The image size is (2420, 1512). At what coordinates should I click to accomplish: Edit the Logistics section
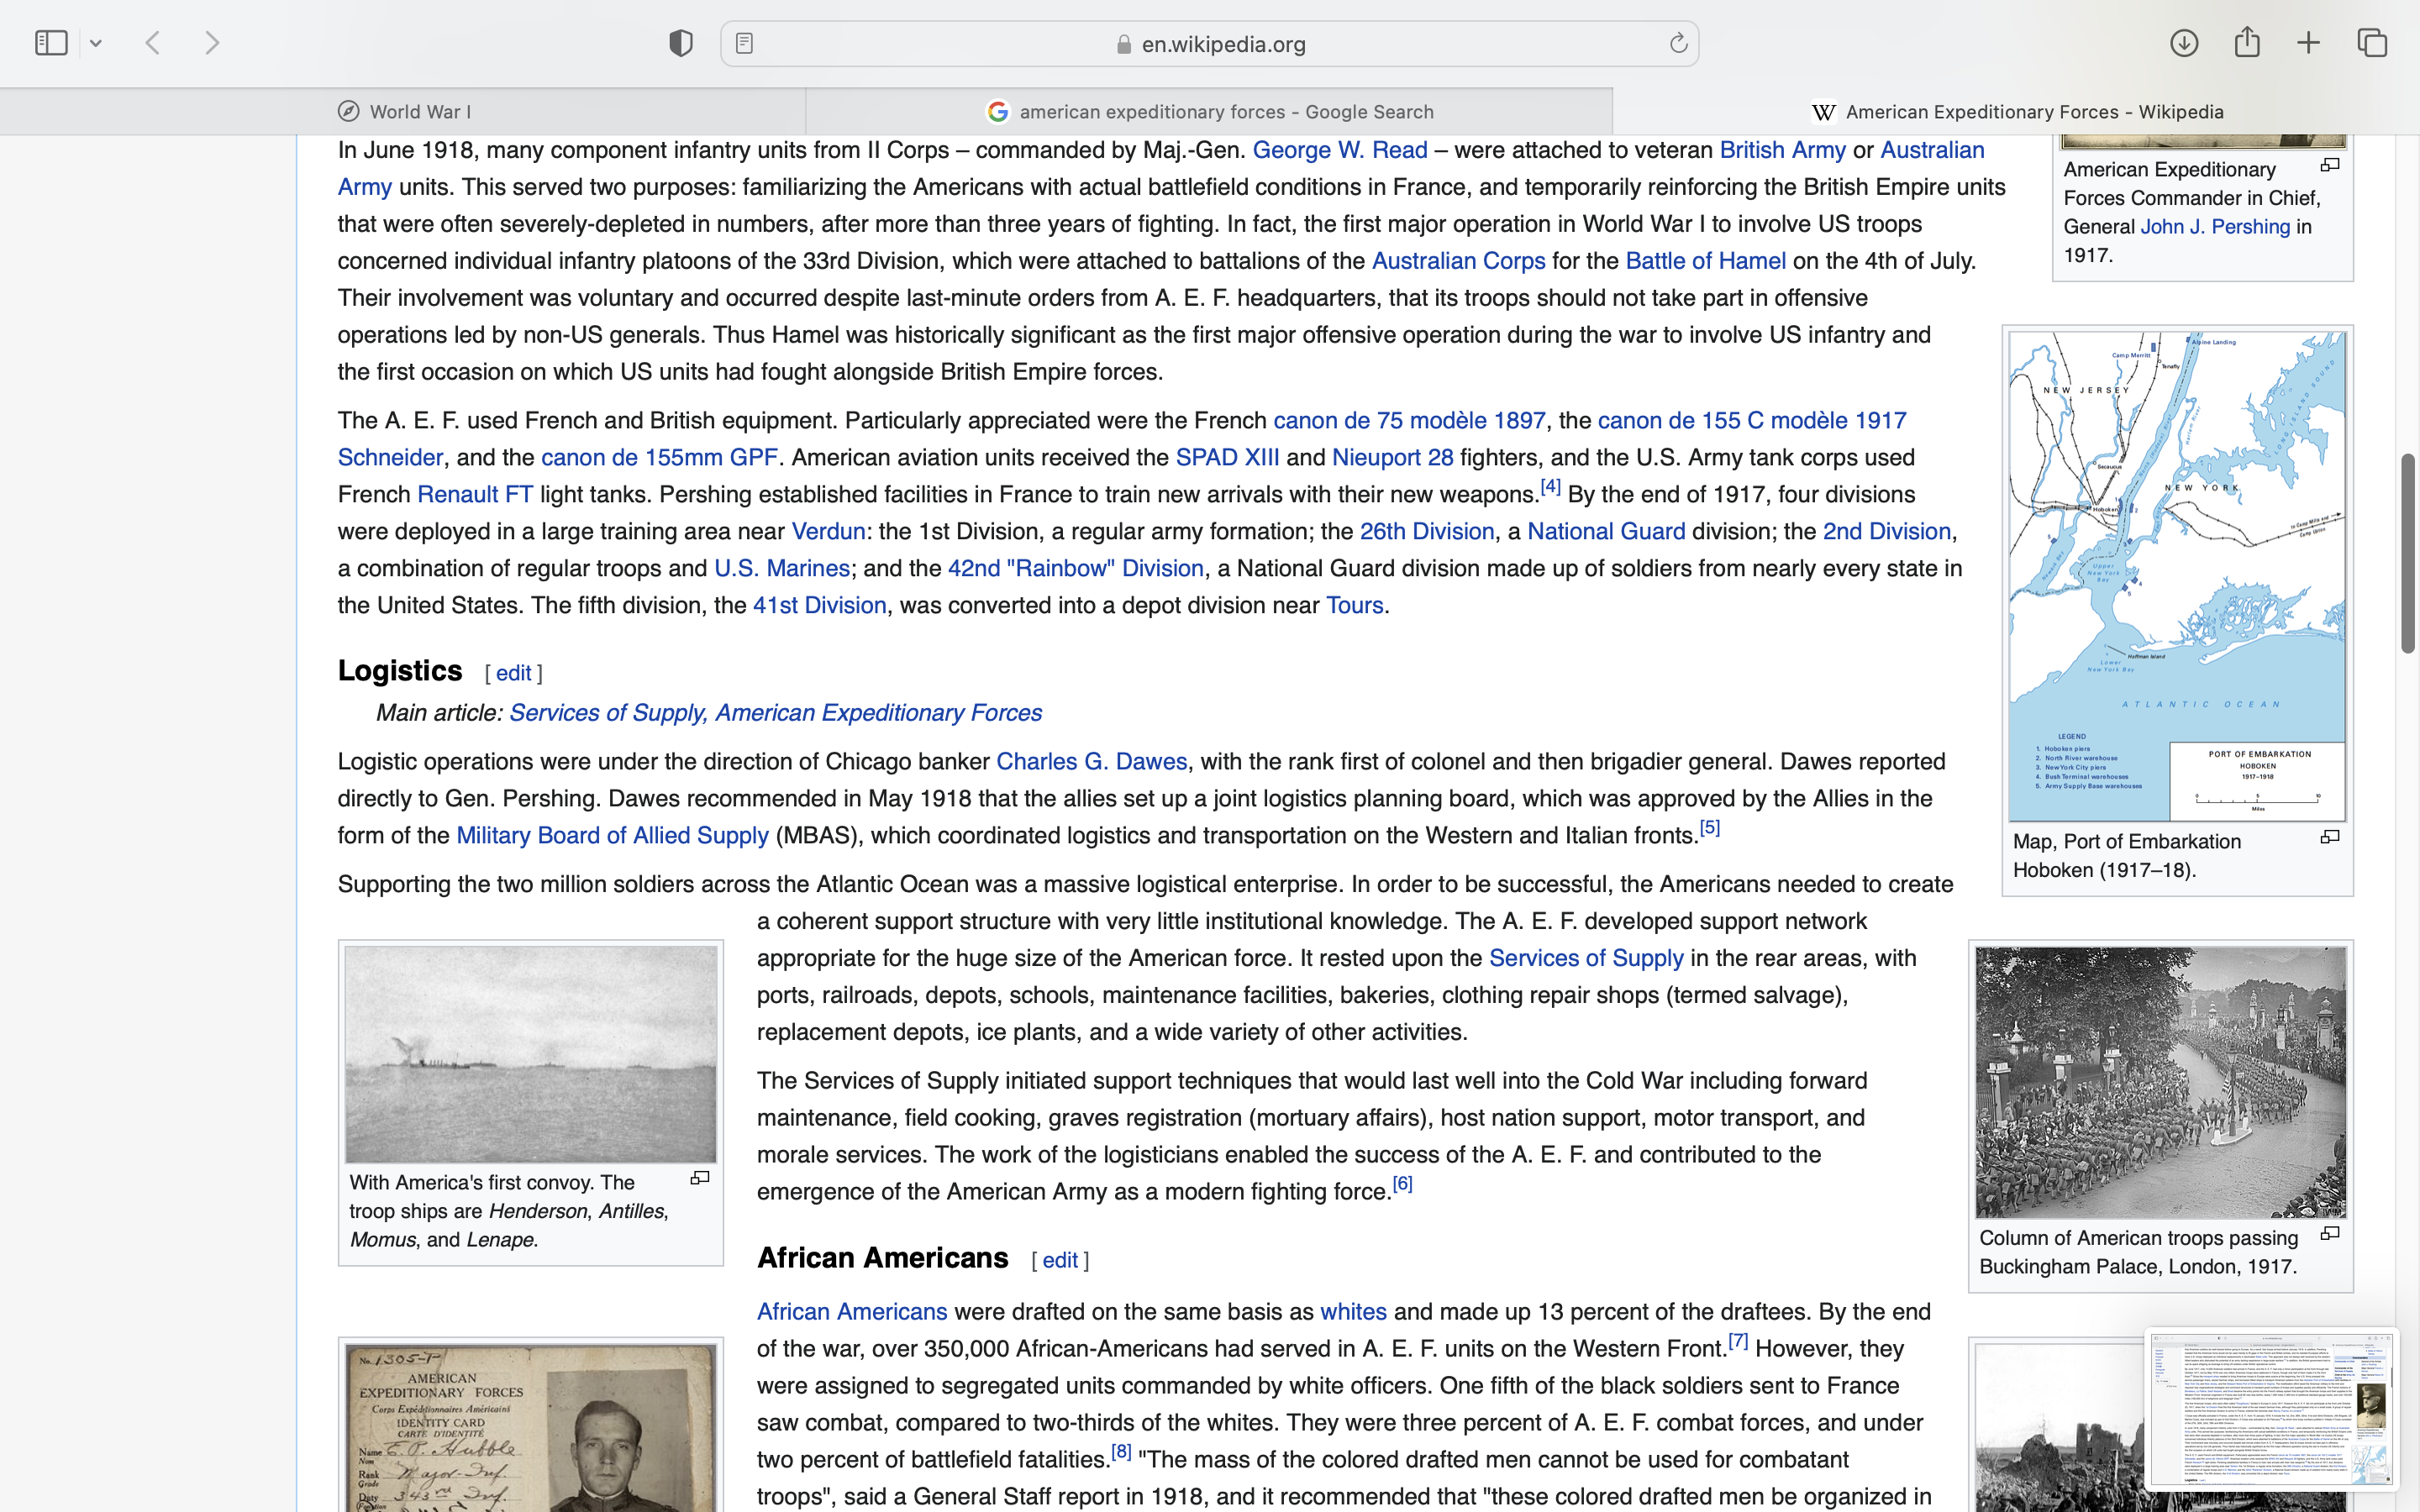[x=513, y=673]
